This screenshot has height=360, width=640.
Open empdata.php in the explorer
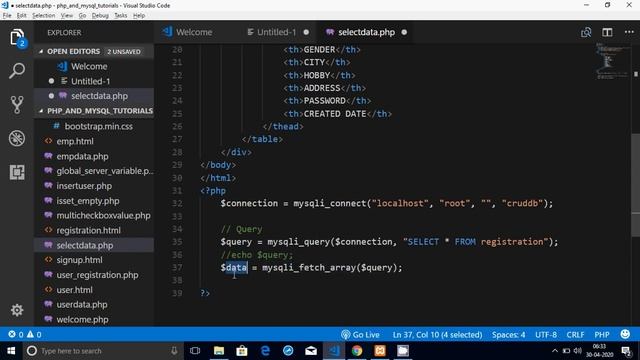click(x=94, y=156)
